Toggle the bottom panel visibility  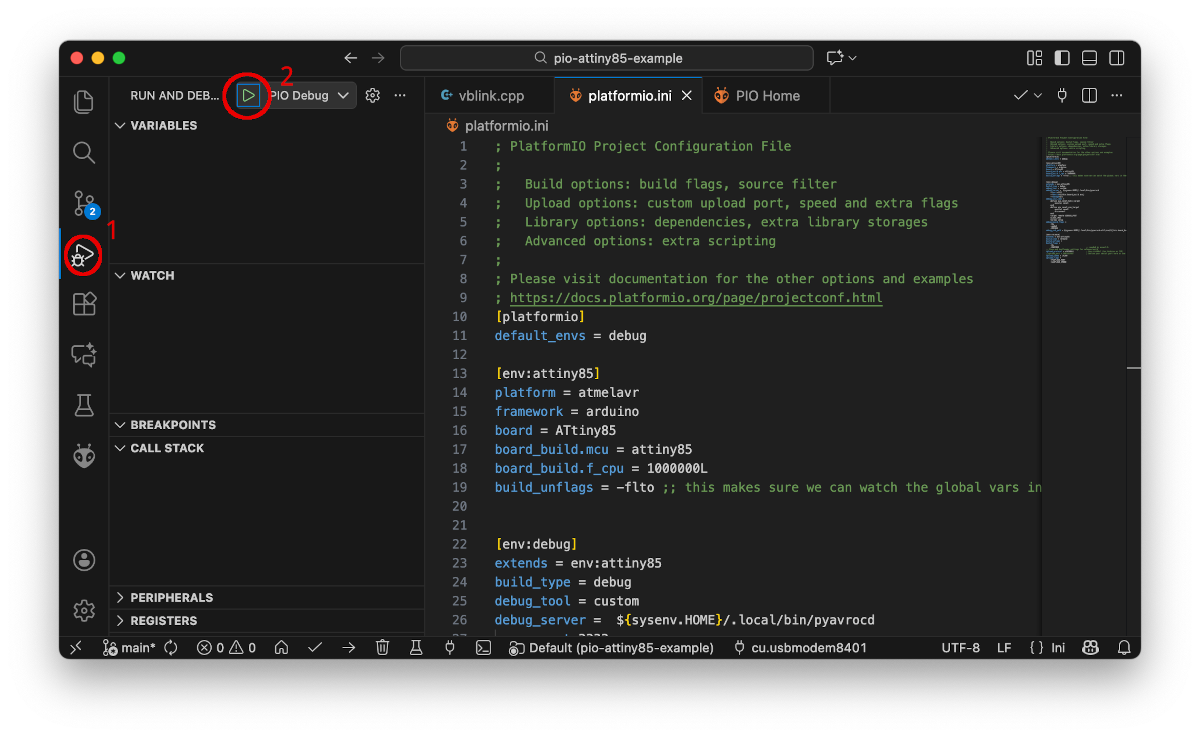point(1089,58)
